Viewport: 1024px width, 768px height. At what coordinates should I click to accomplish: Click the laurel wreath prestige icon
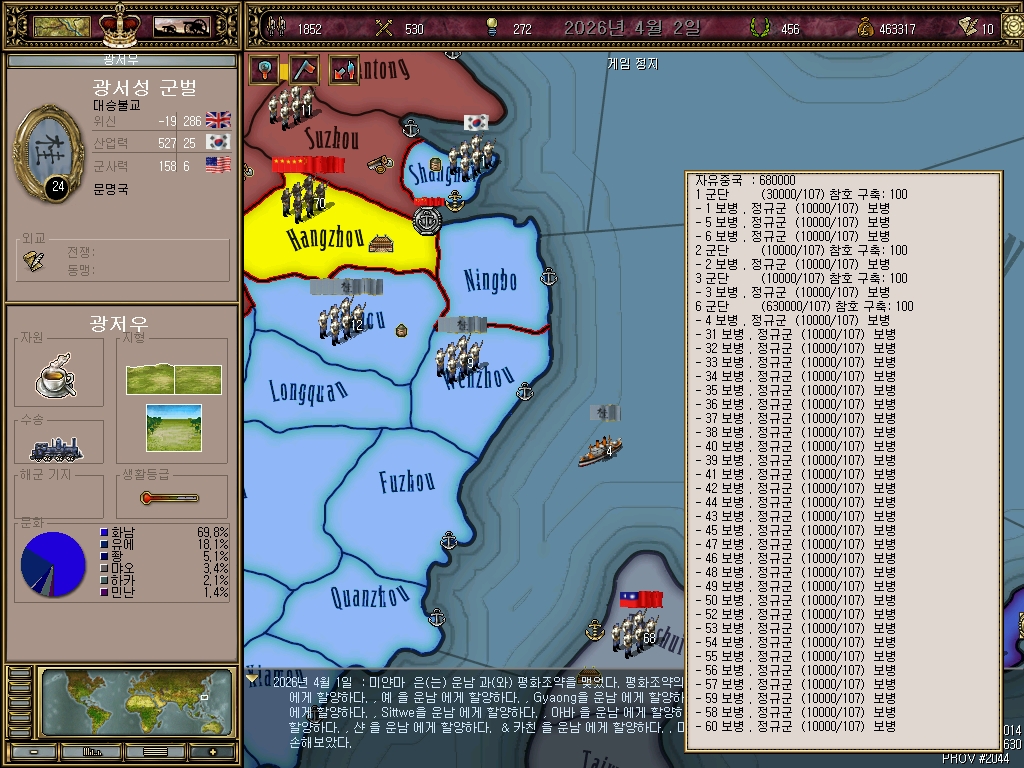759,27
